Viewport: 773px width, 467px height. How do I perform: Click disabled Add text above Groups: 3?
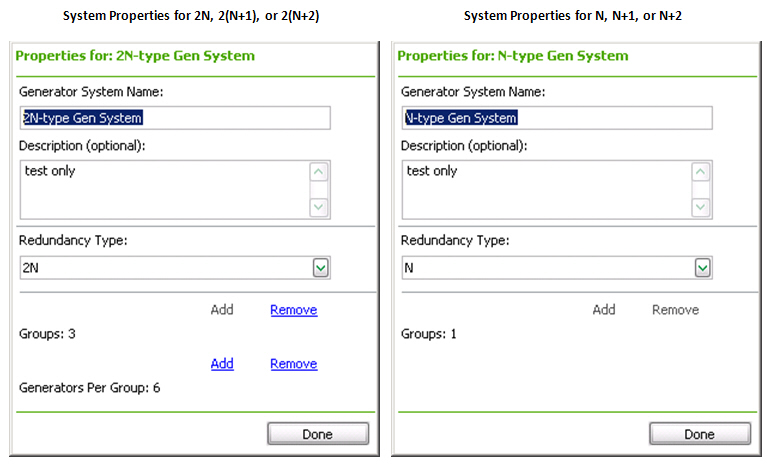[x=222, y=310]
